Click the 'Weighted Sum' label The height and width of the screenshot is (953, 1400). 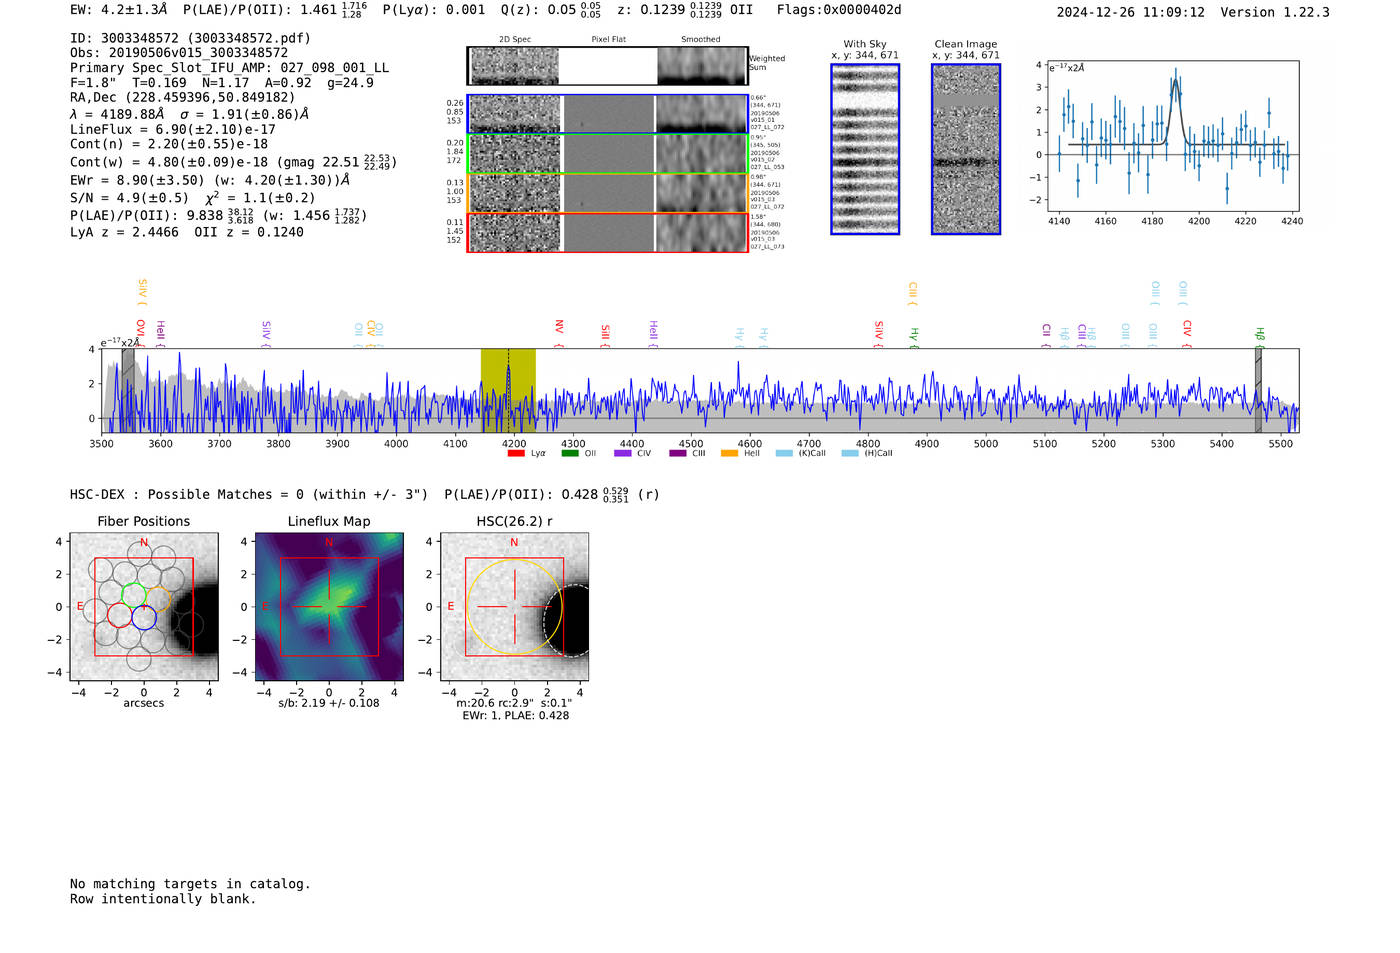coord(767,63)
